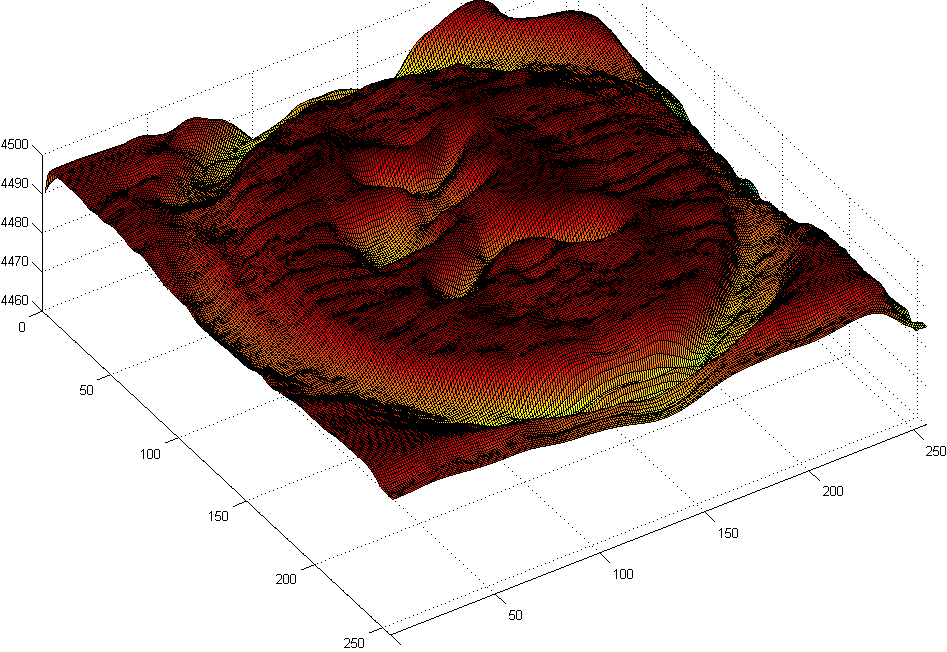Select the right-most pointed tip of the surface
The image size is (947, 652).
(x=923, y=326)
